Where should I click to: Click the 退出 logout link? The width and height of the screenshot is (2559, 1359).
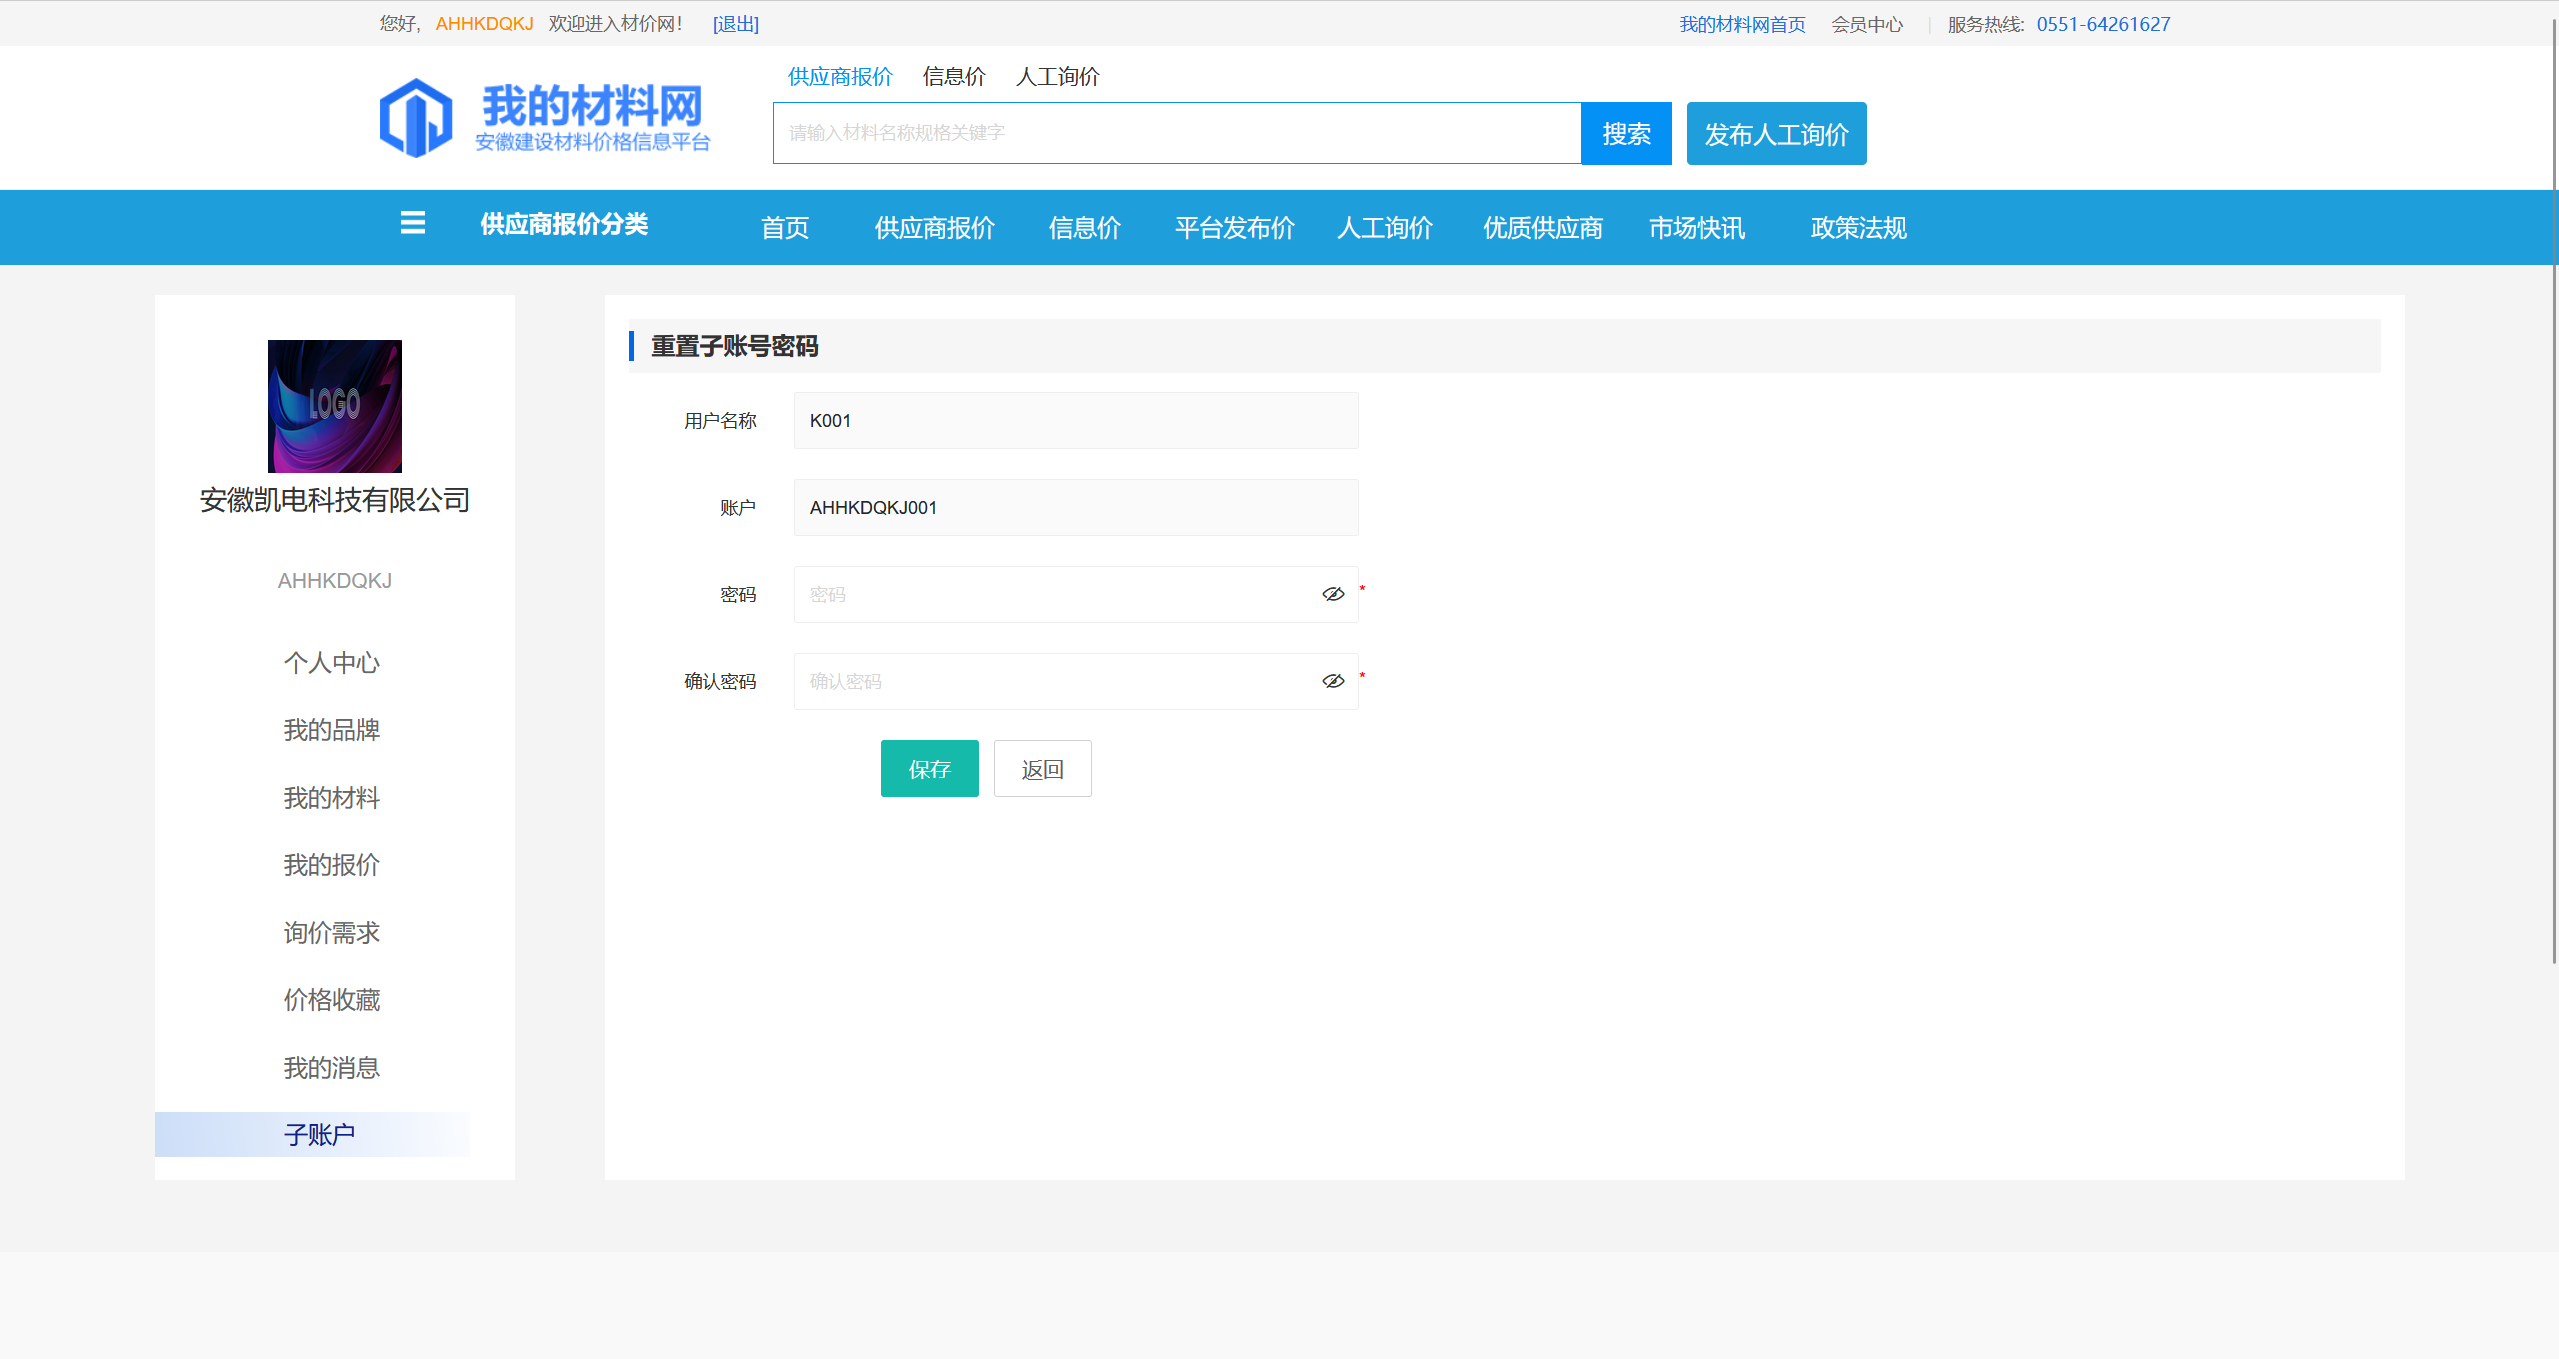(735, 24)
